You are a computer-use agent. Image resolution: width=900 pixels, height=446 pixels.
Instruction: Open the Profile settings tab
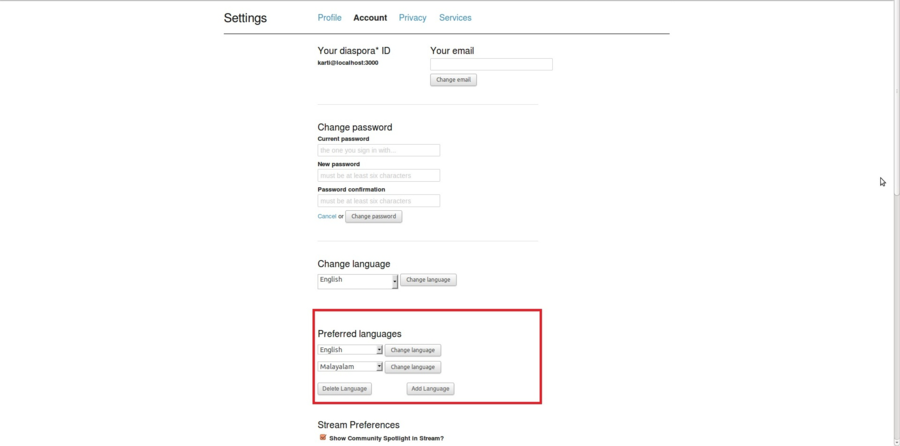click(329, 18)
